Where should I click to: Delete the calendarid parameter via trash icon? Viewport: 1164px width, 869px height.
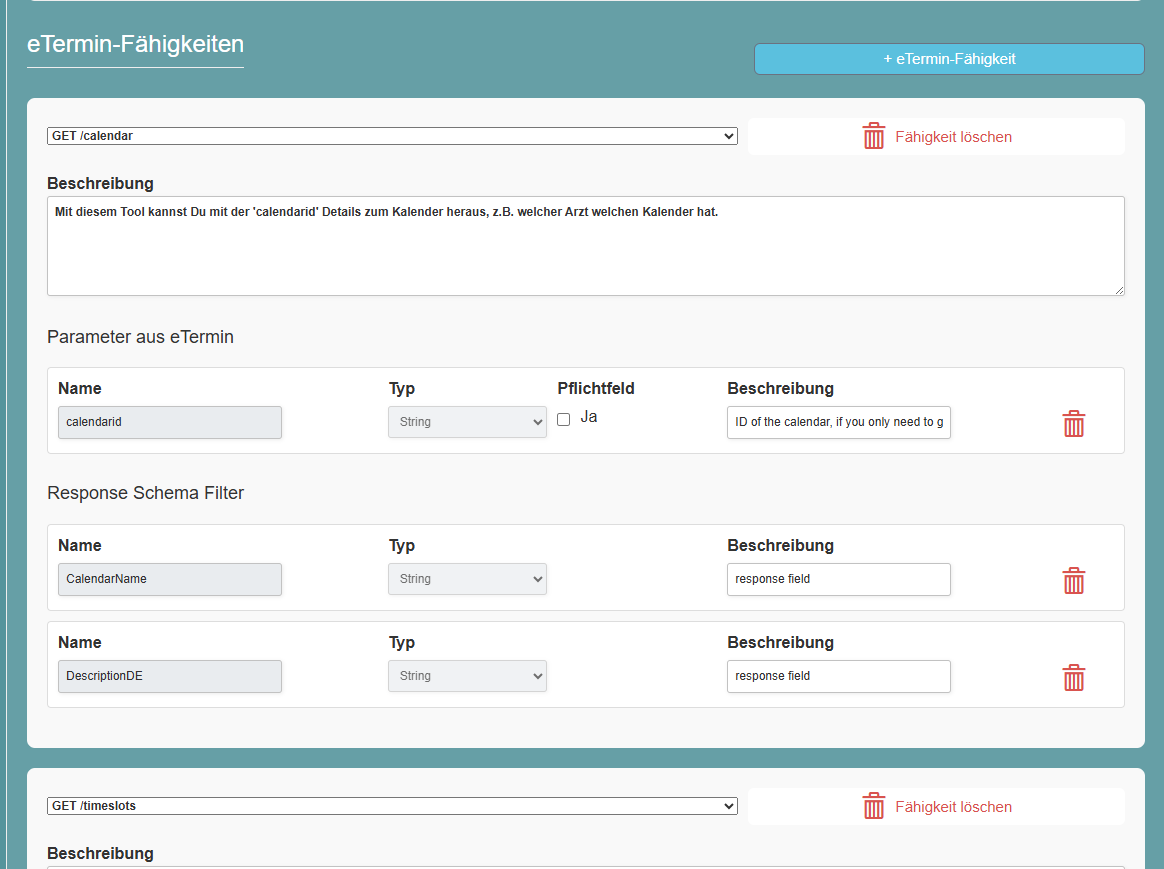[1074, 424]
